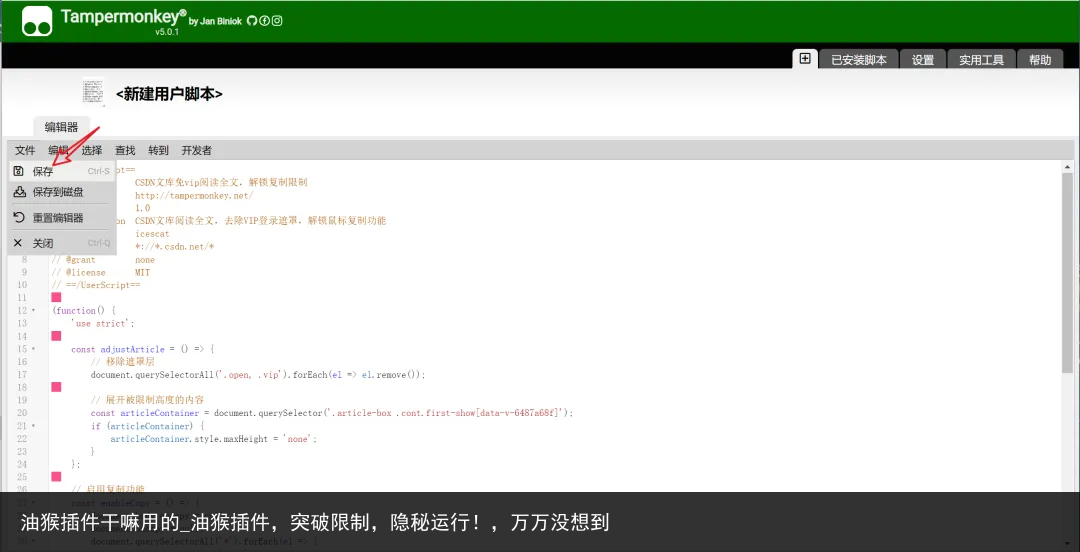1080x552 pixels.
Task: Choose 保存 in the file menu
Action: point(61,172)
